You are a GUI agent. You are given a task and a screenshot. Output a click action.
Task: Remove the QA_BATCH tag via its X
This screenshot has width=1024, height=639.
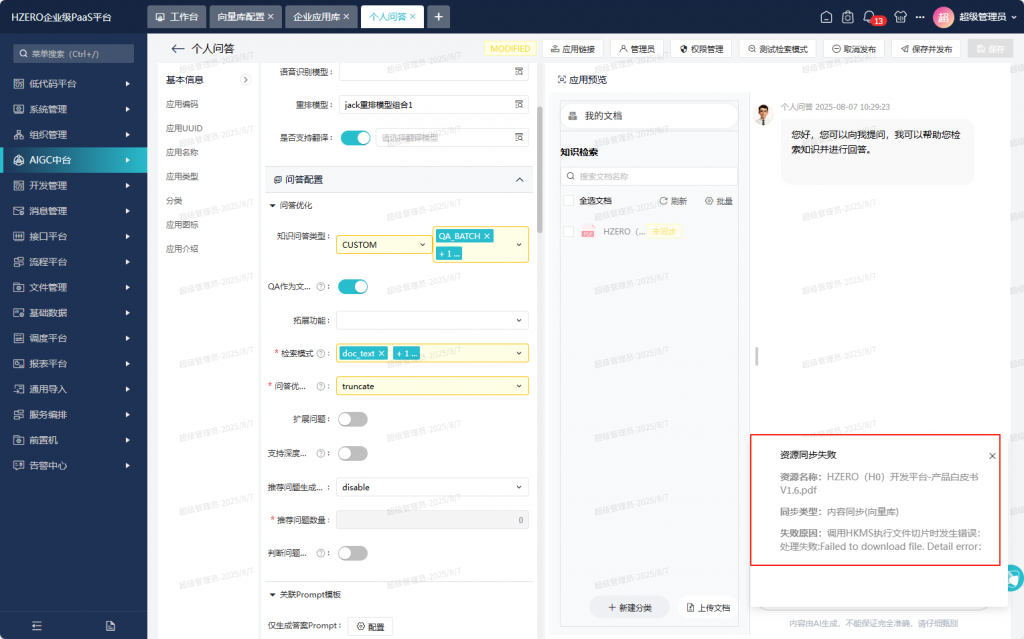click(487, 236)
